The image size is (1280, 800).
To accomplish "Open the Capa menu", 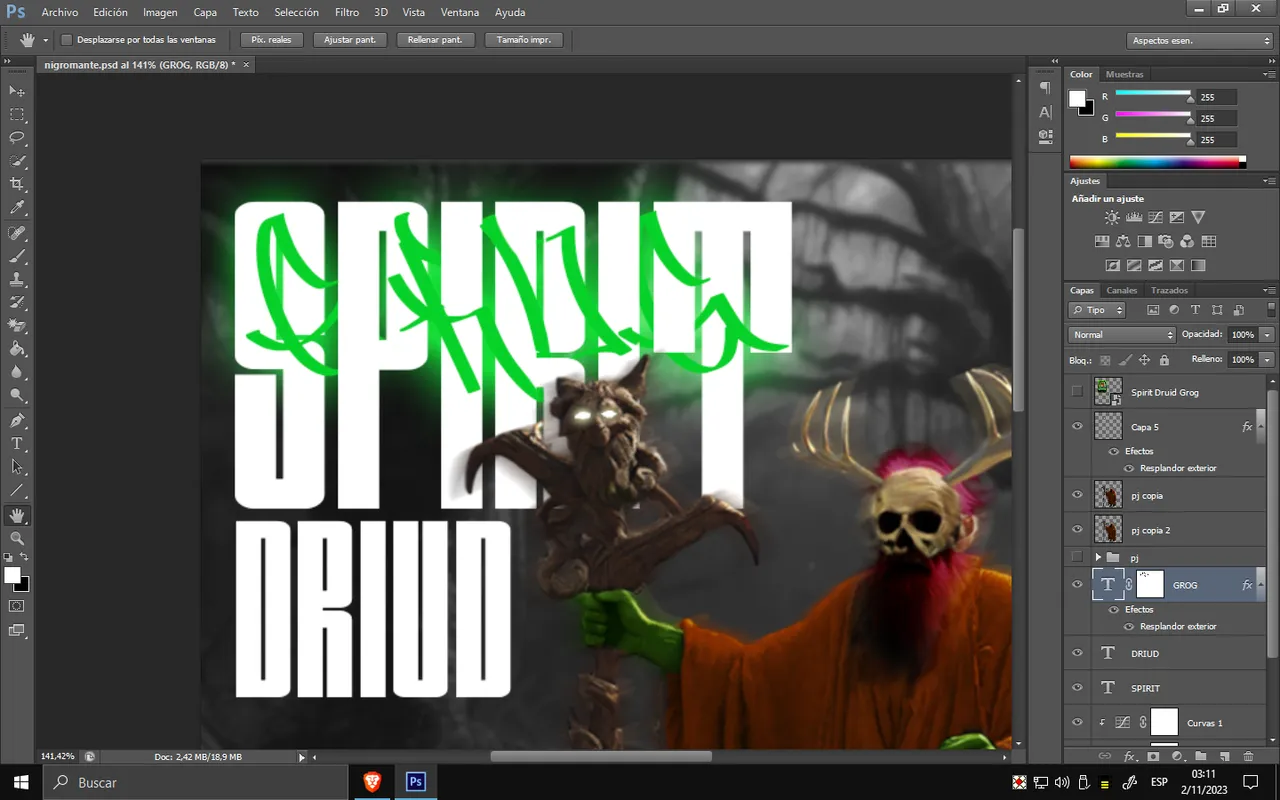I will (x=205, y=12).
